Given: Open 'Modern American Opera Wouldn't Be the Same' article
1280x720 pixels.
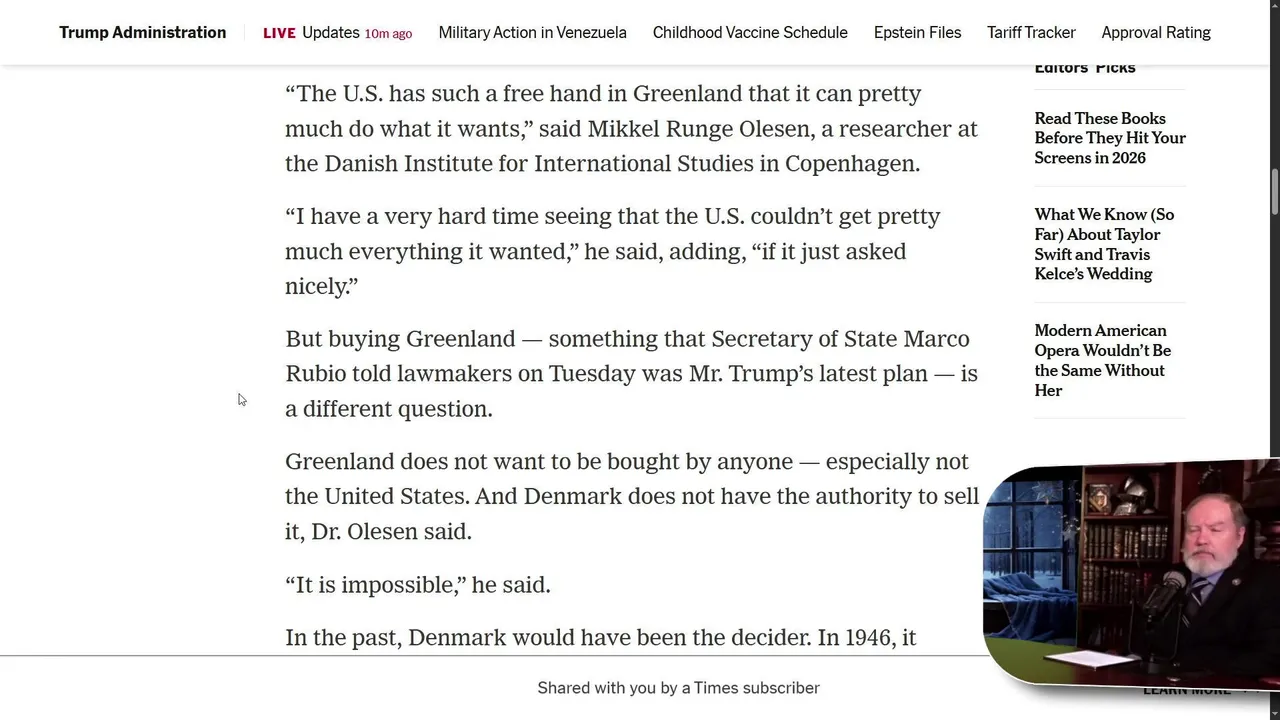Looking at the screenshot, I should [x=1102, y=360].
